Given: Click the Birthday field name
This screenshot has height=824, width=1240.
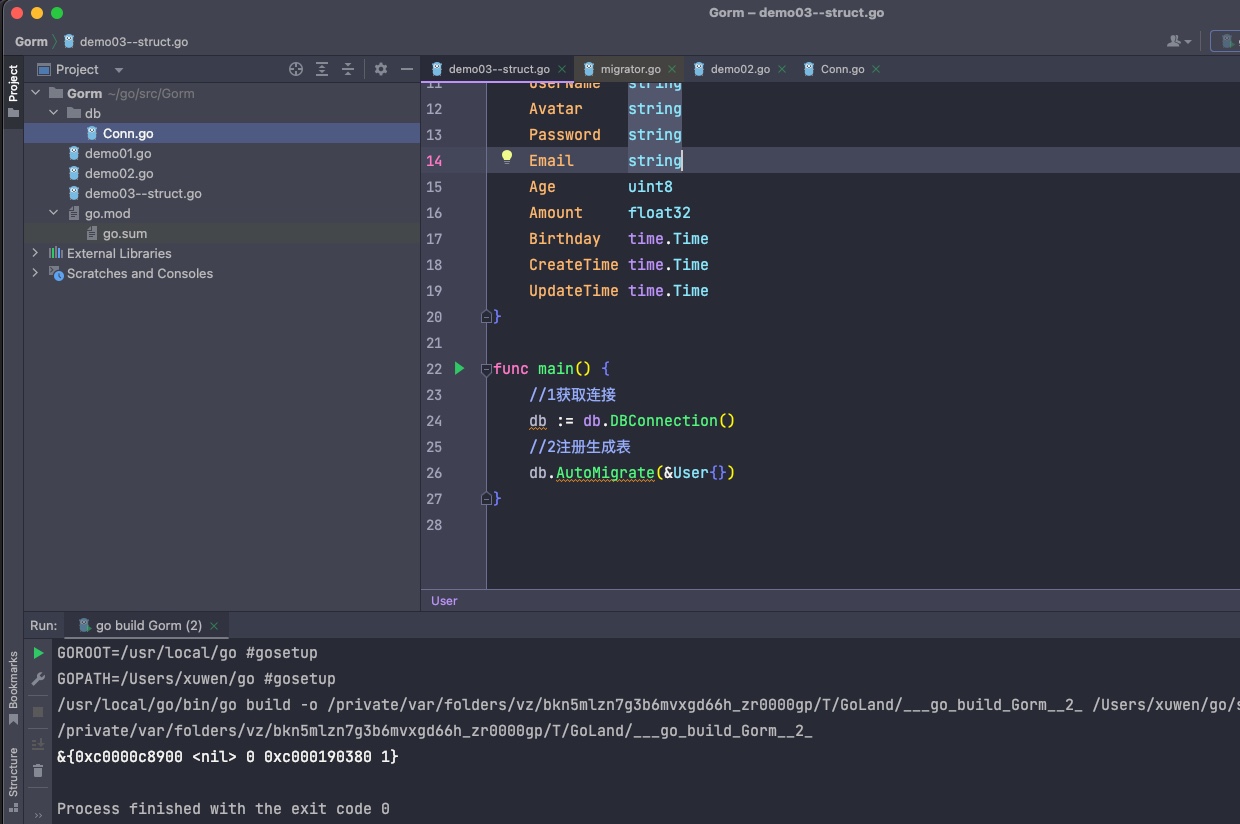Looking at the screenshot, I should (565, 239).
